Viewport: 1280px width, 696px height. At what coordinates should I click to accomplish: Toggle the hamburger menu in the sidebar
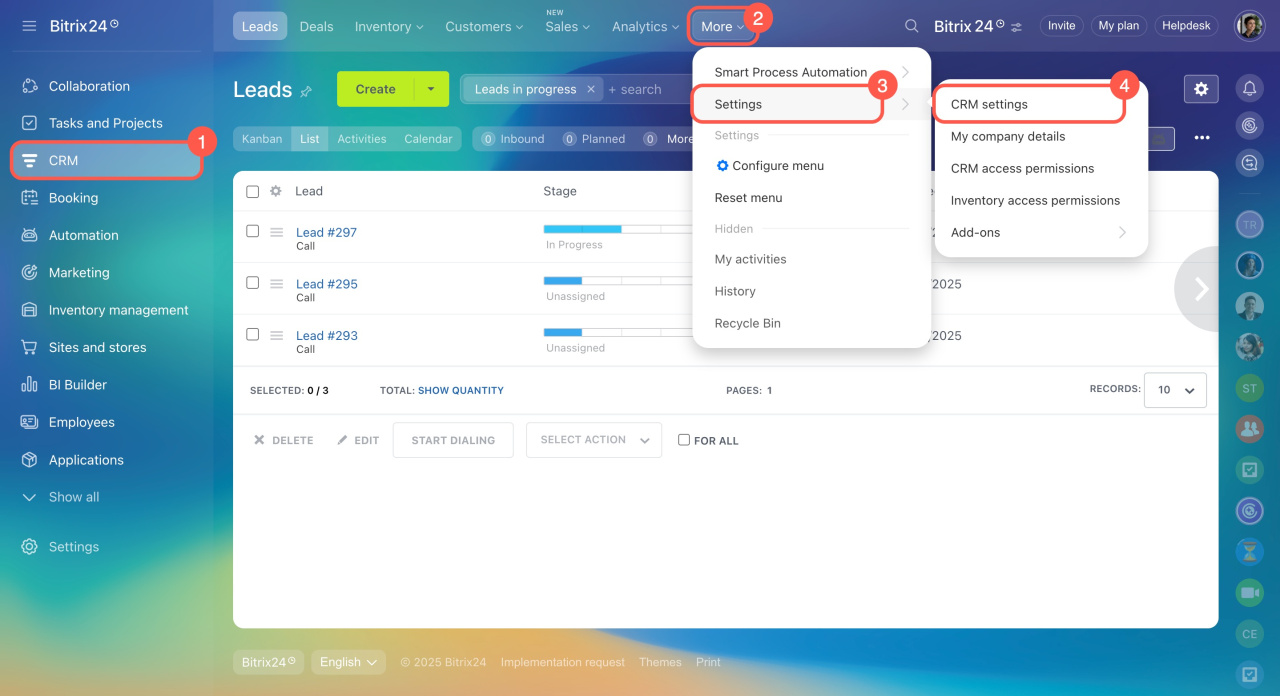[x=29, y=26]
